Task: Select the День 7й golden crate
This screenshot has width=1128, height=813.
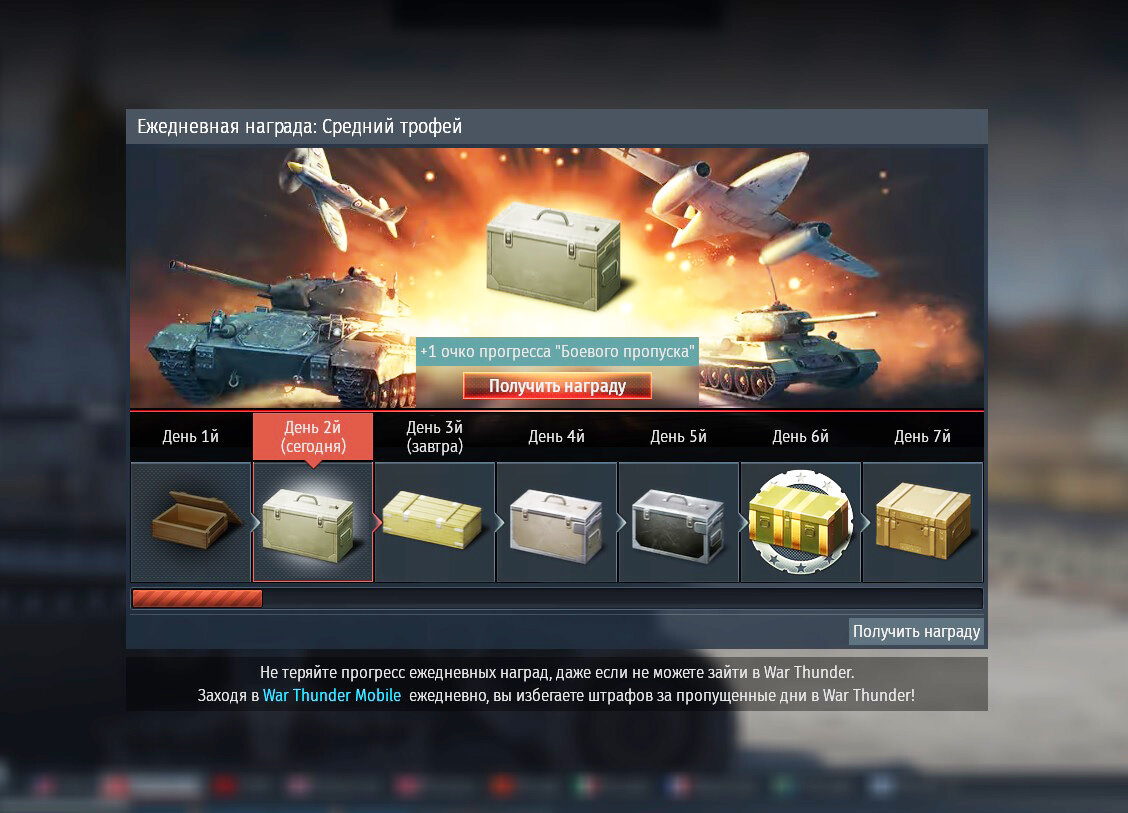Action: pos(922,522)
